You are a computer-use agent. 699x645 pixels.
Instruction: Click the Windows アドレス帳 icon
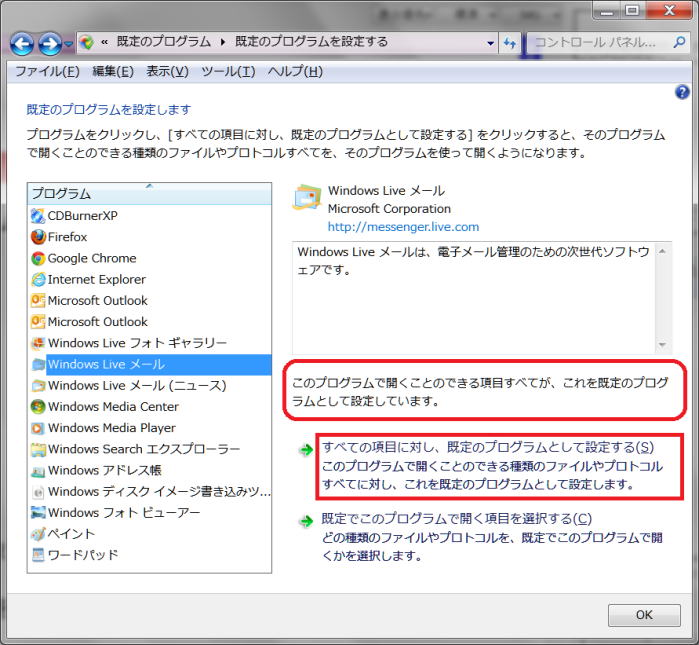(x=38, y=470)
